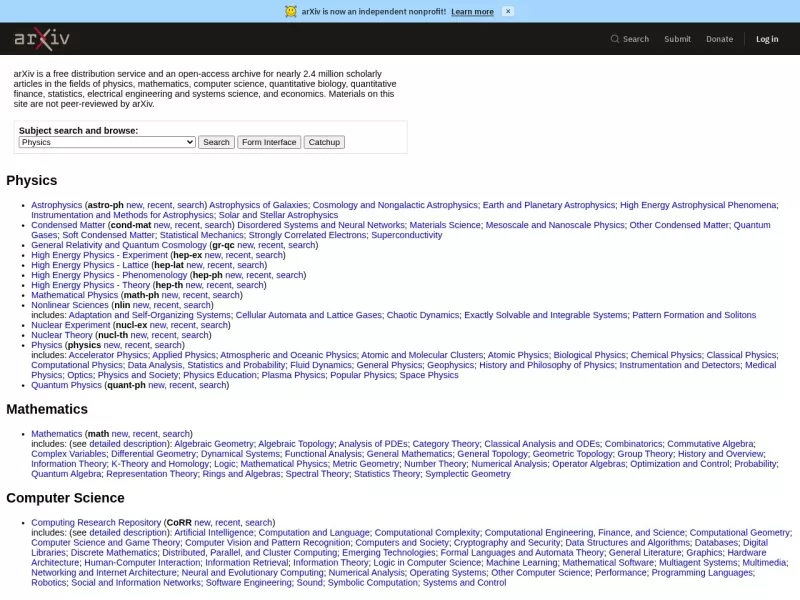Open Cosmology and Nongalactic Astrophysics

395,205
